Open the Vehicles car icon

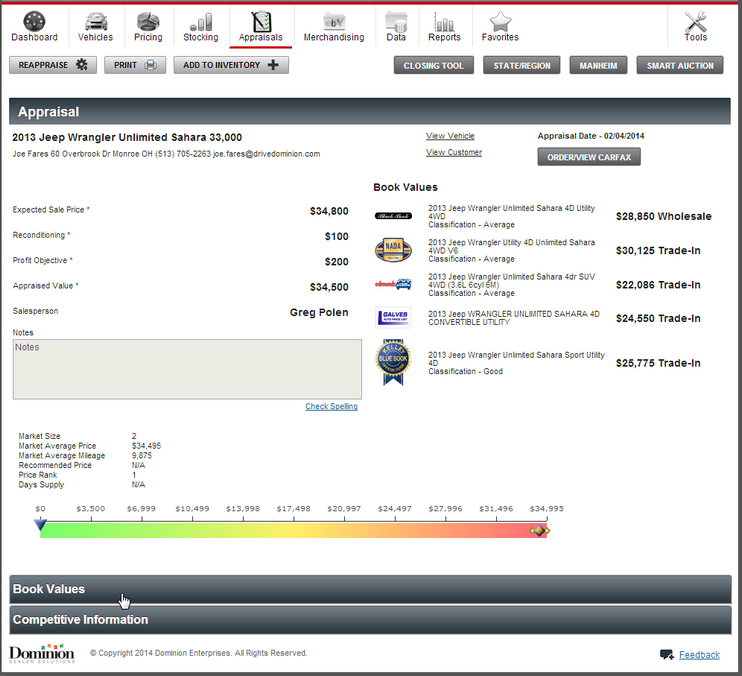point(96,21)
